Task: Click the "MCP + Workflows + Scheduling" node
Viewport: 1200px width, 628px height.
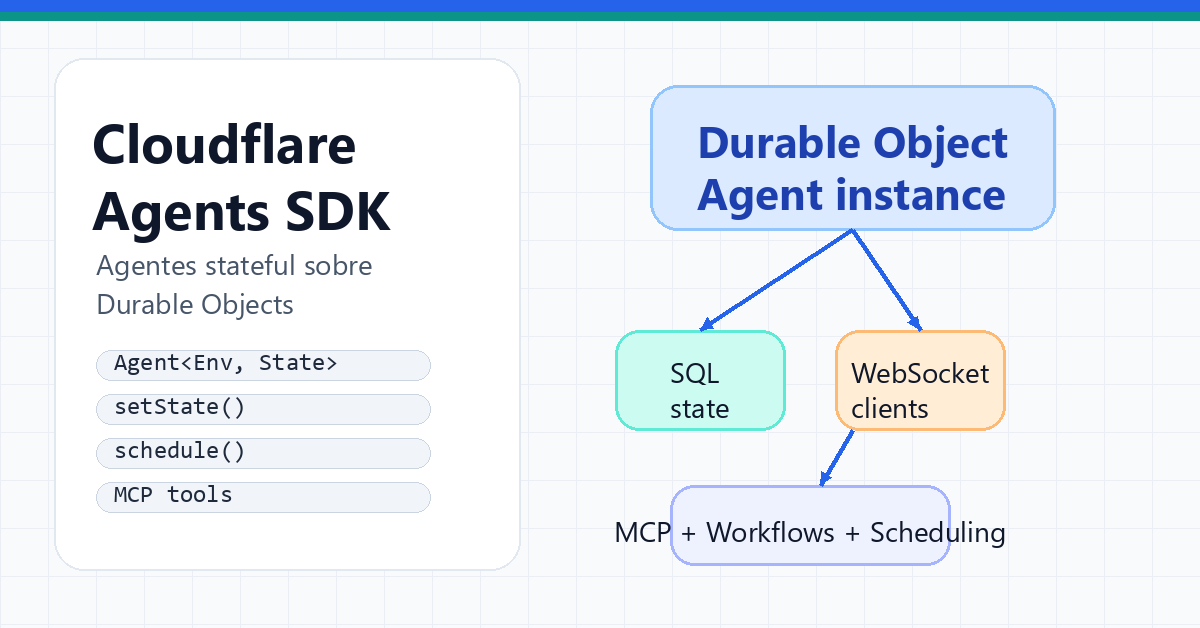Action: click(x=810, y=526)
